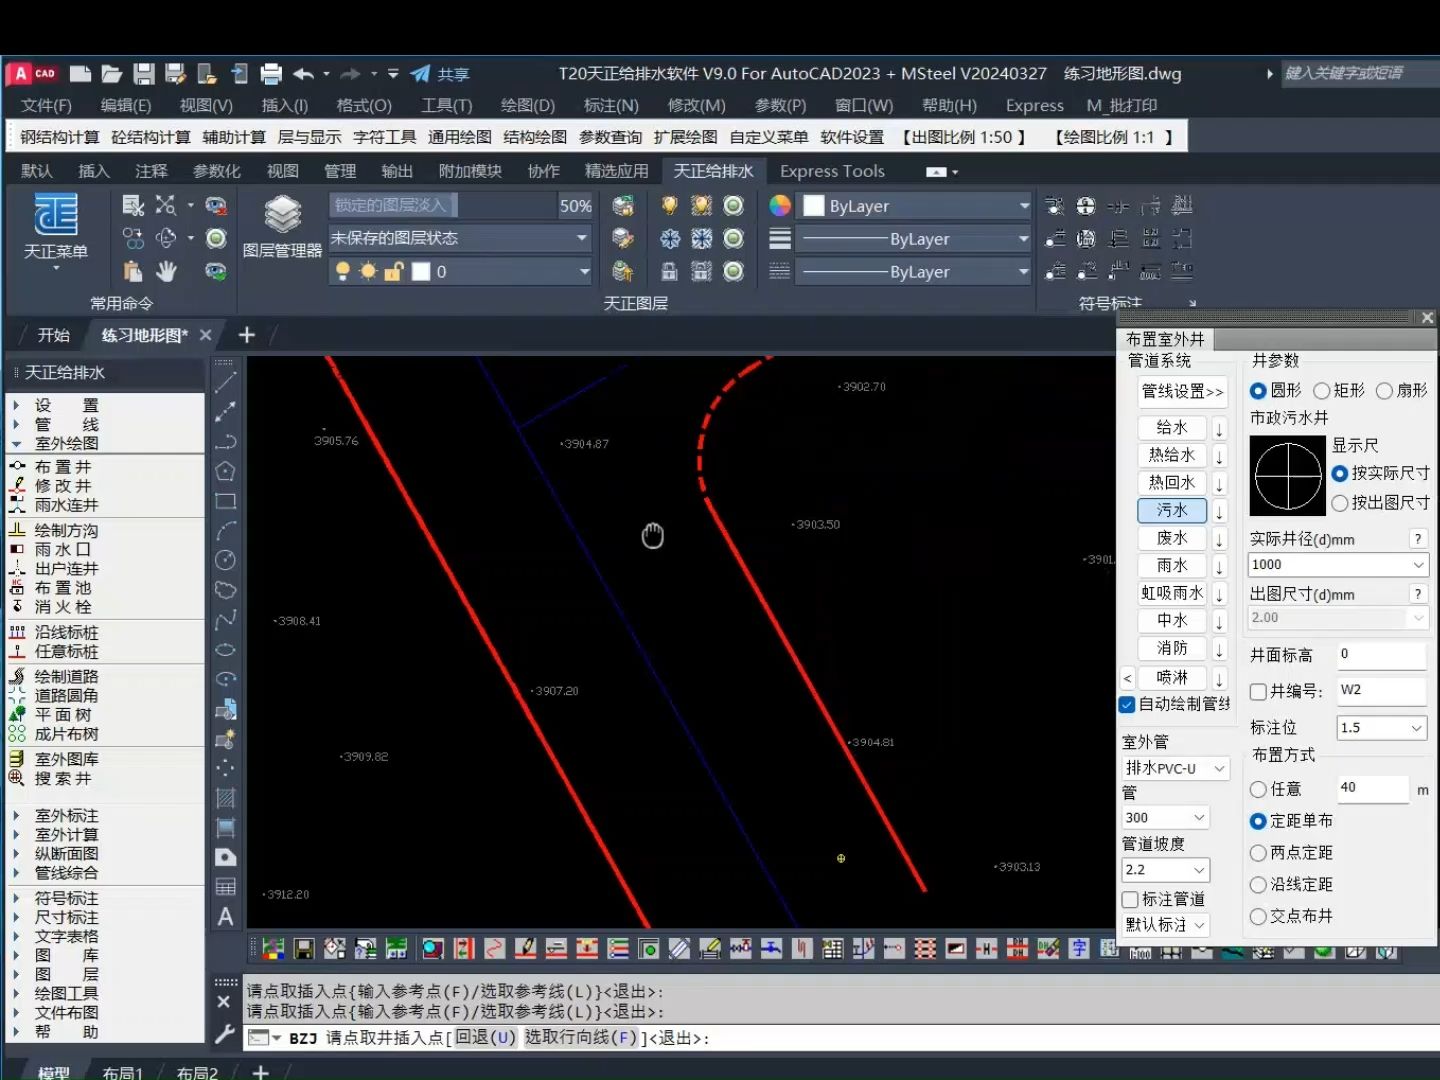Image resolution: width=1440 pixels, height=1080 pixels.
Task: Open the 绘图(D) menu
Action: coord(527,105)
